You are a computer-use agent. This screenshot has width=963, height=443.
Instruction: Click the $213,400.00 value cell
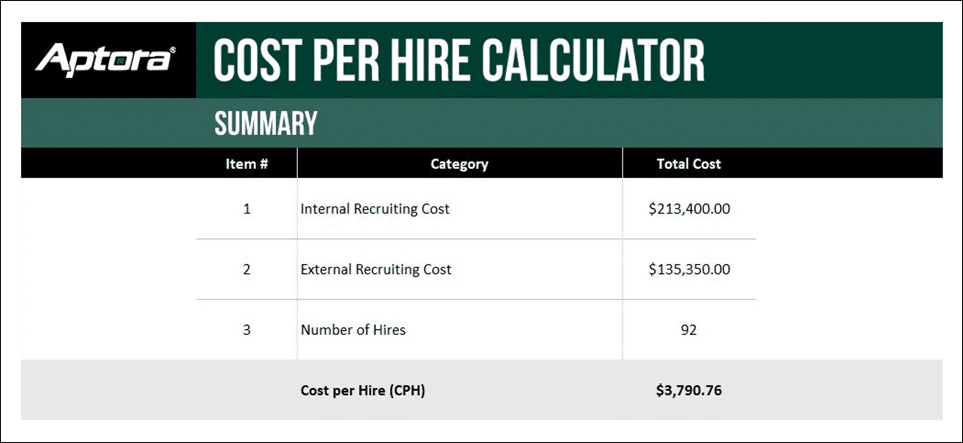[x=689, y=209]
